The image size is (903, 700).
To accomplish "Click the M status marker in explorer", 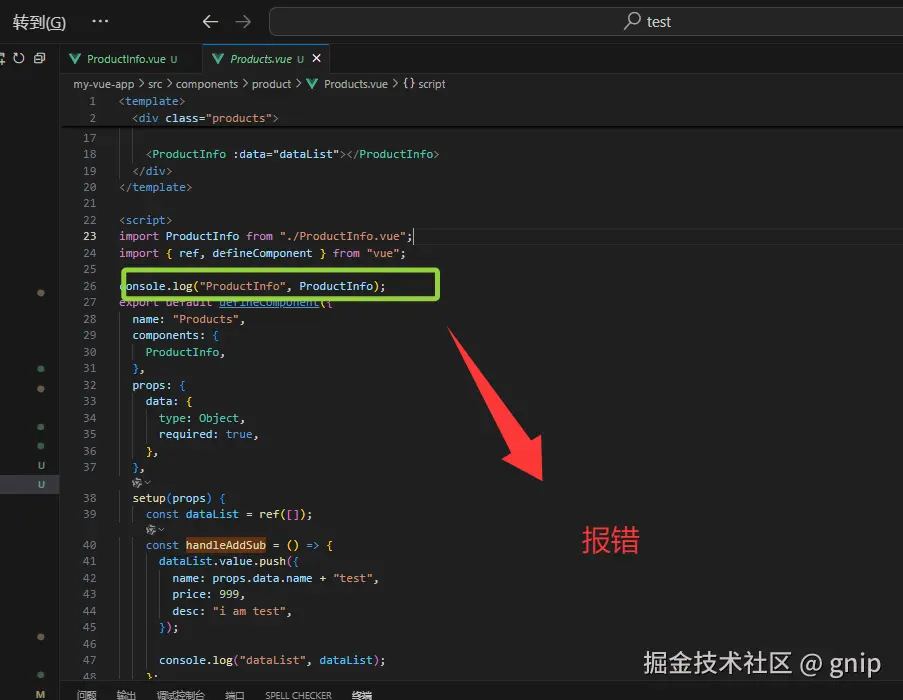I will pyautogui.click(x=40, y=694).
